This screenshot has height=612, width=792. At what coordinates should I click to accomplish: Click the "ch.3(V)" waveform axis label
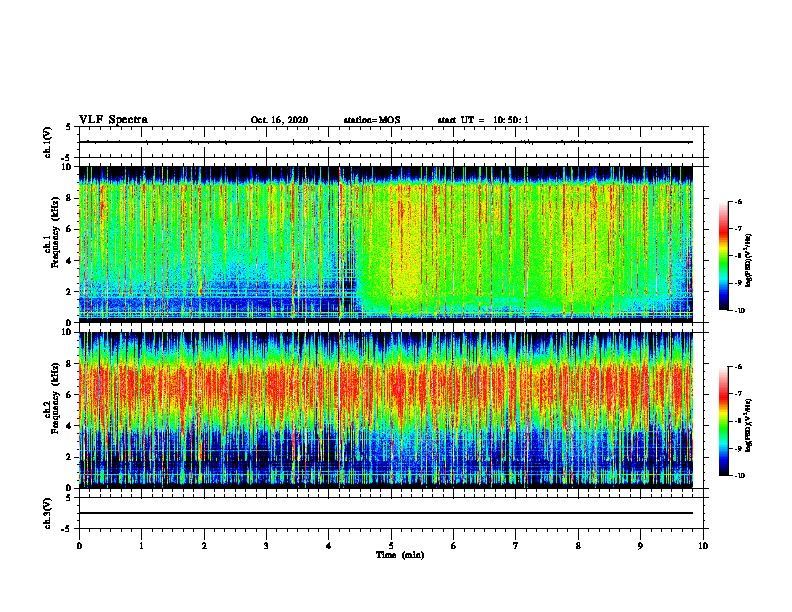(48, 513)
